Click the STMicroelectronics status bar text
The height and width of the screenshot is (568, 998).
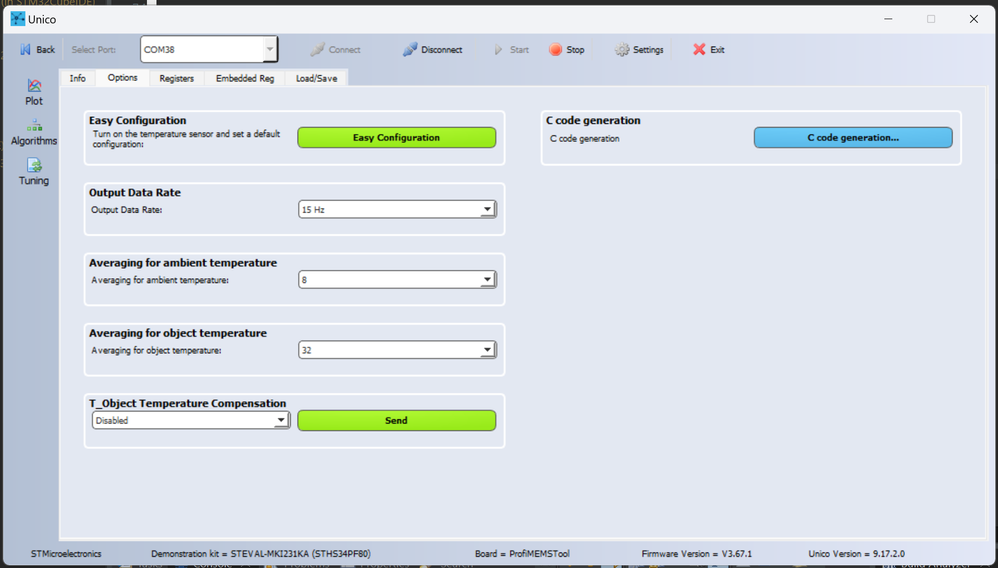pos(66,554)
